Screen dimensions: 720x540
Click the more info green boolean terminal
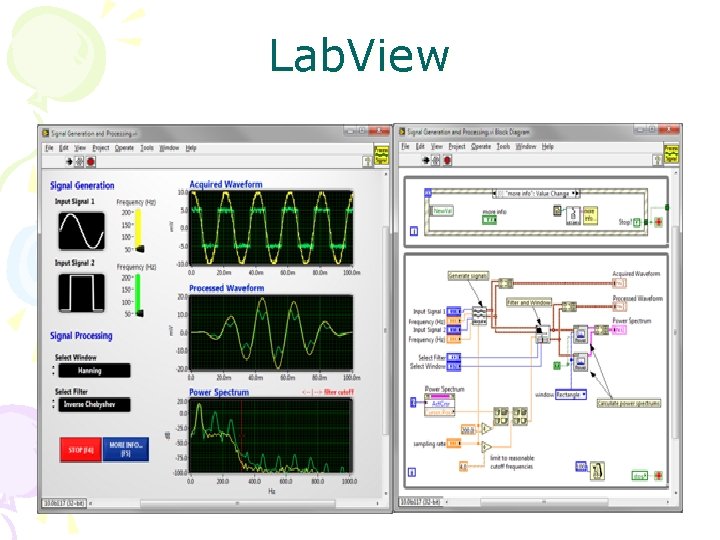(x=489, y=220)
